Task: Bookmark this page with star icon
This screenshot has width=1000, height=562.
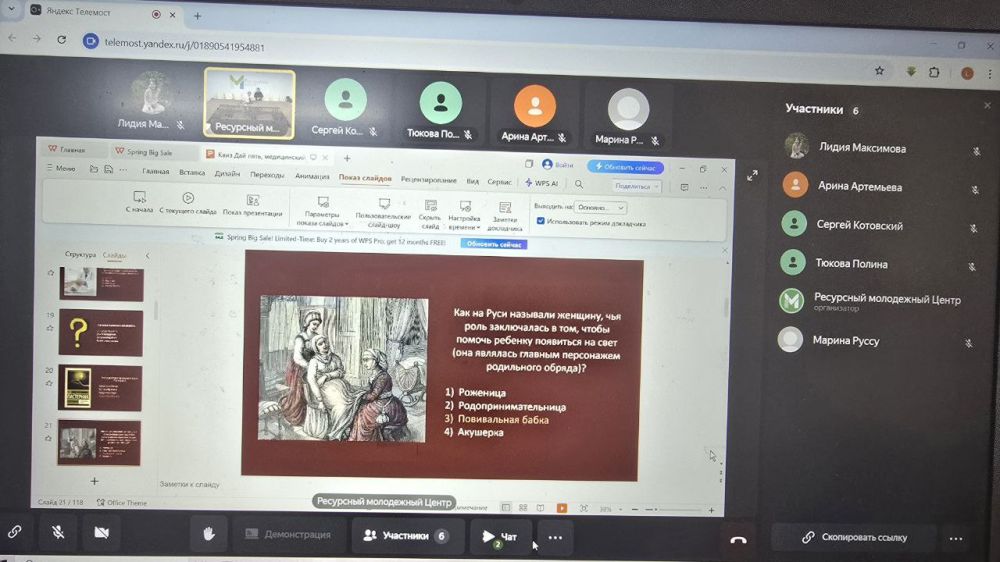Action: tap(879, 71)
